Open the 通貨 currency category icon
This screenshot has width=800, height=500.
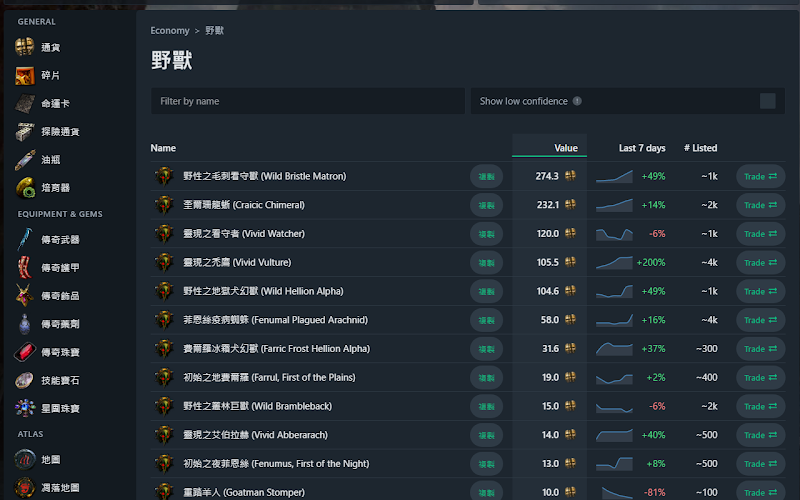[x=24, y=47]
